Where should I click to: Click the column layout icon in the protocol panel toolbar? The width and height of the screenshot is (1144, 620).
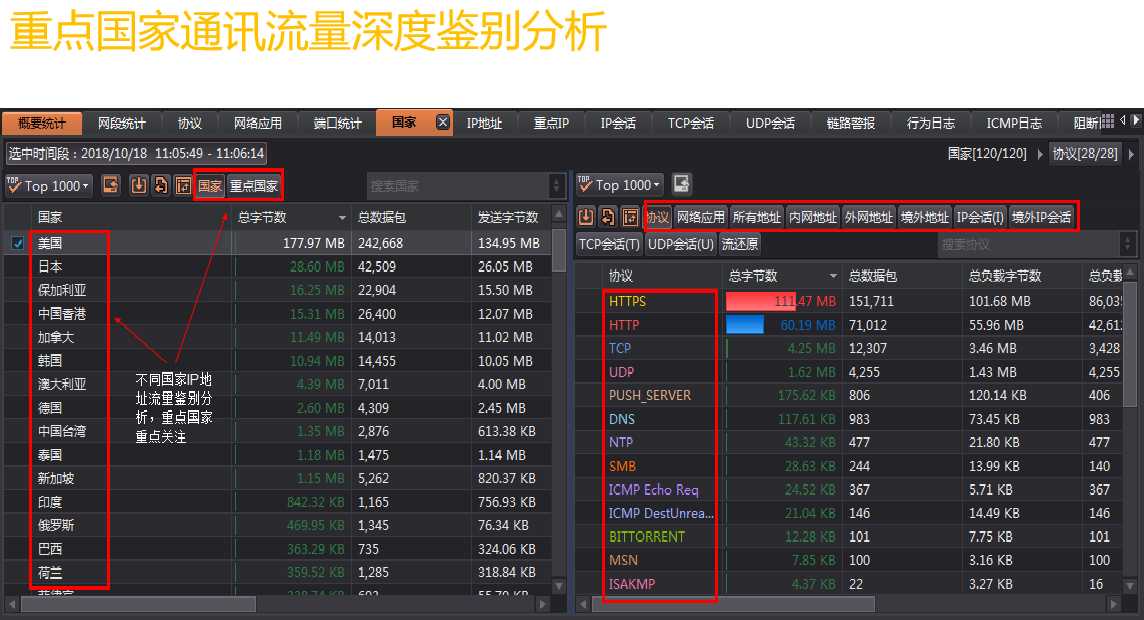tap(630, 217)
